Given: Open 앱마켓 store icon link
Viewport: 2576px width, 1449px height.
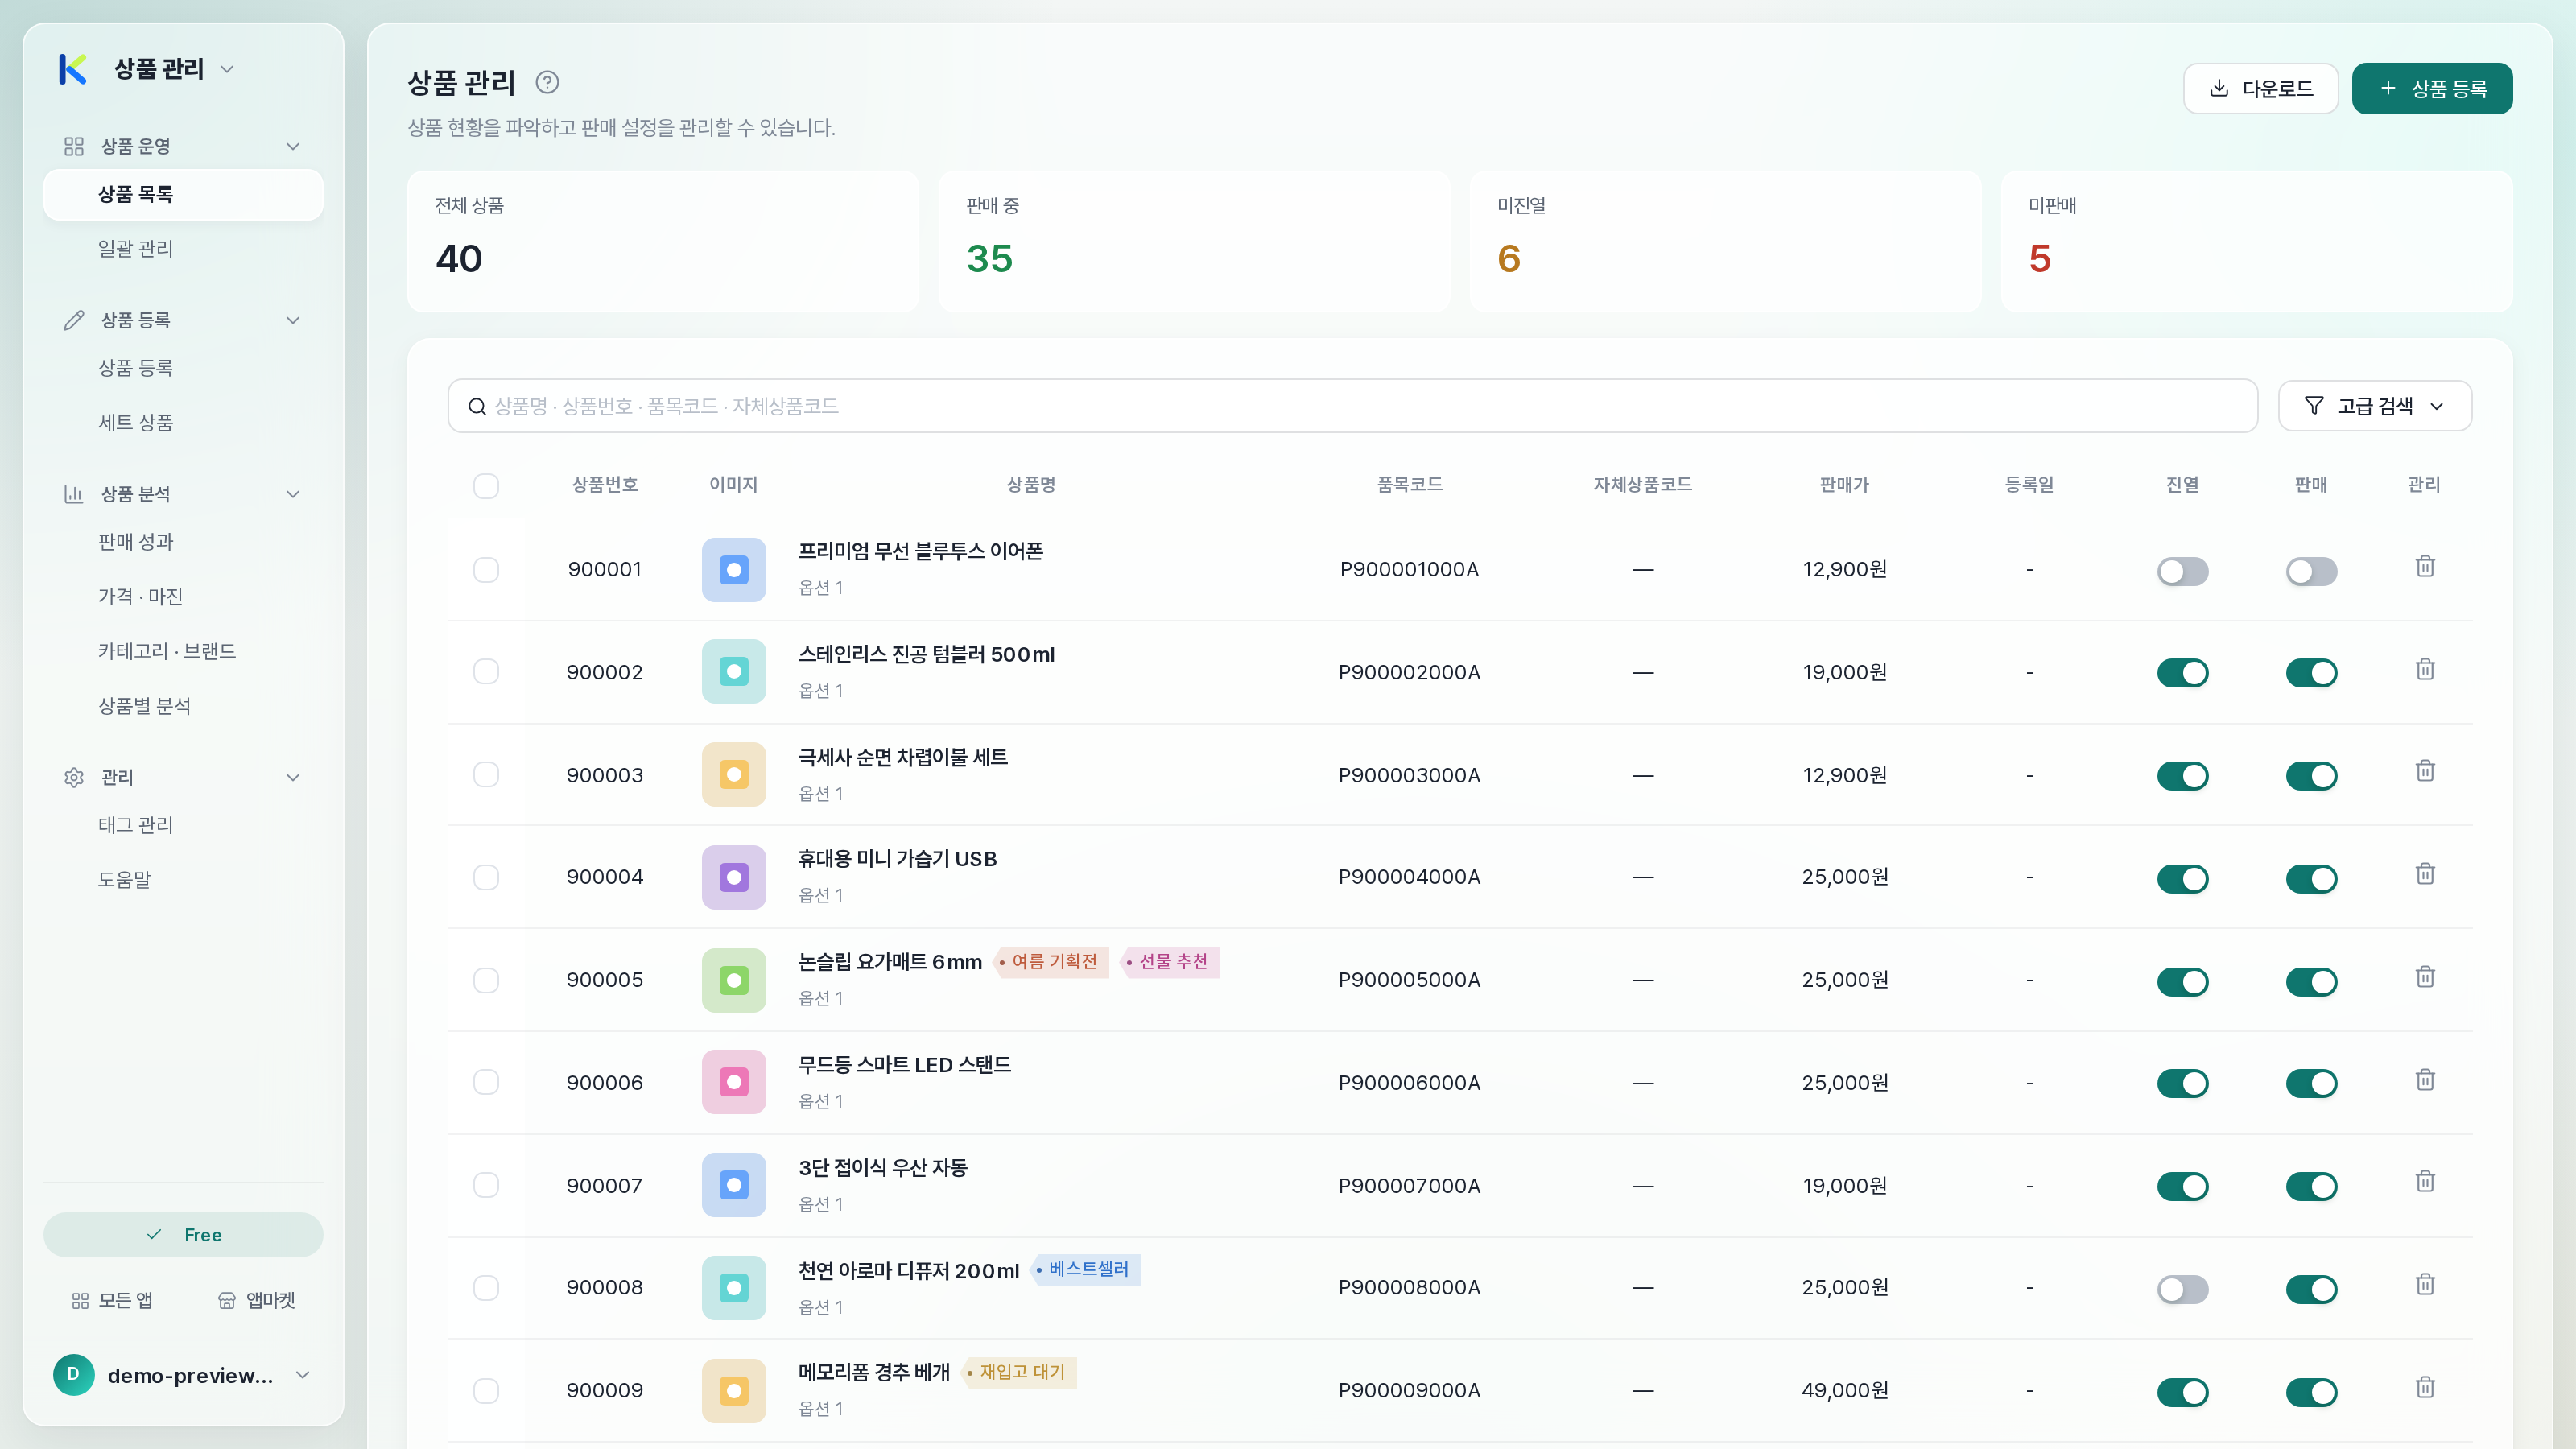Looking at the screenshot, I should [x=227, y=1300].
